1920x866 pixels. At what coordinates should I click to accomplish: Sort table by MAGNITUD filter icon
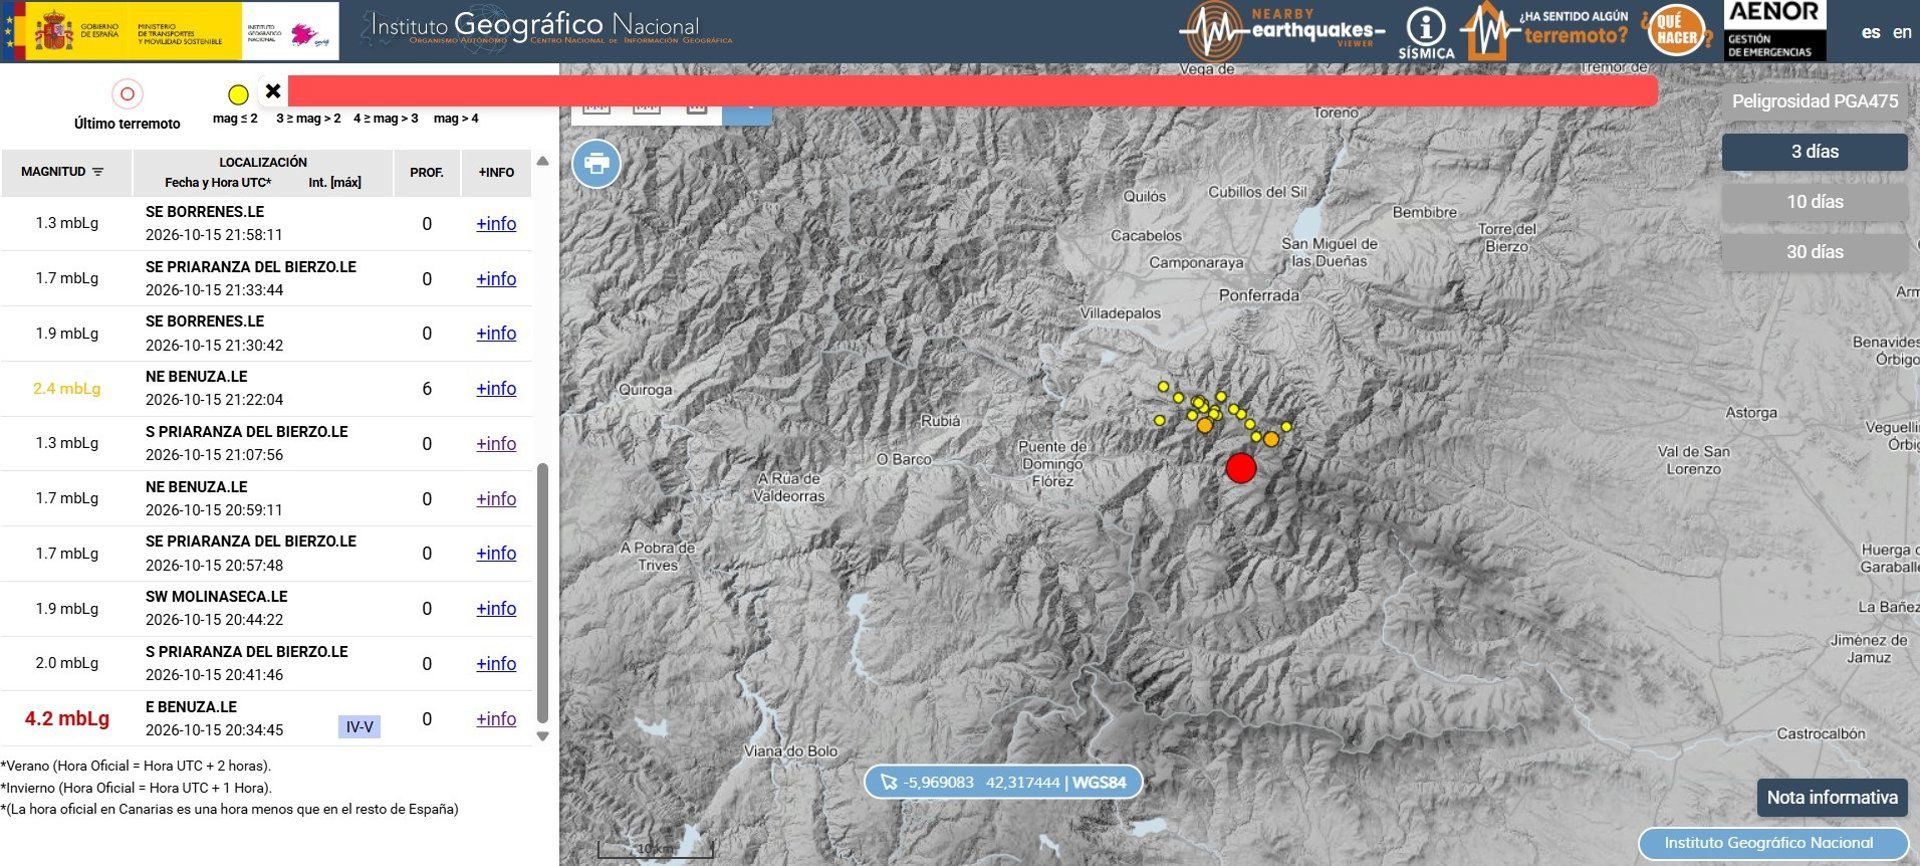(98, 172)
